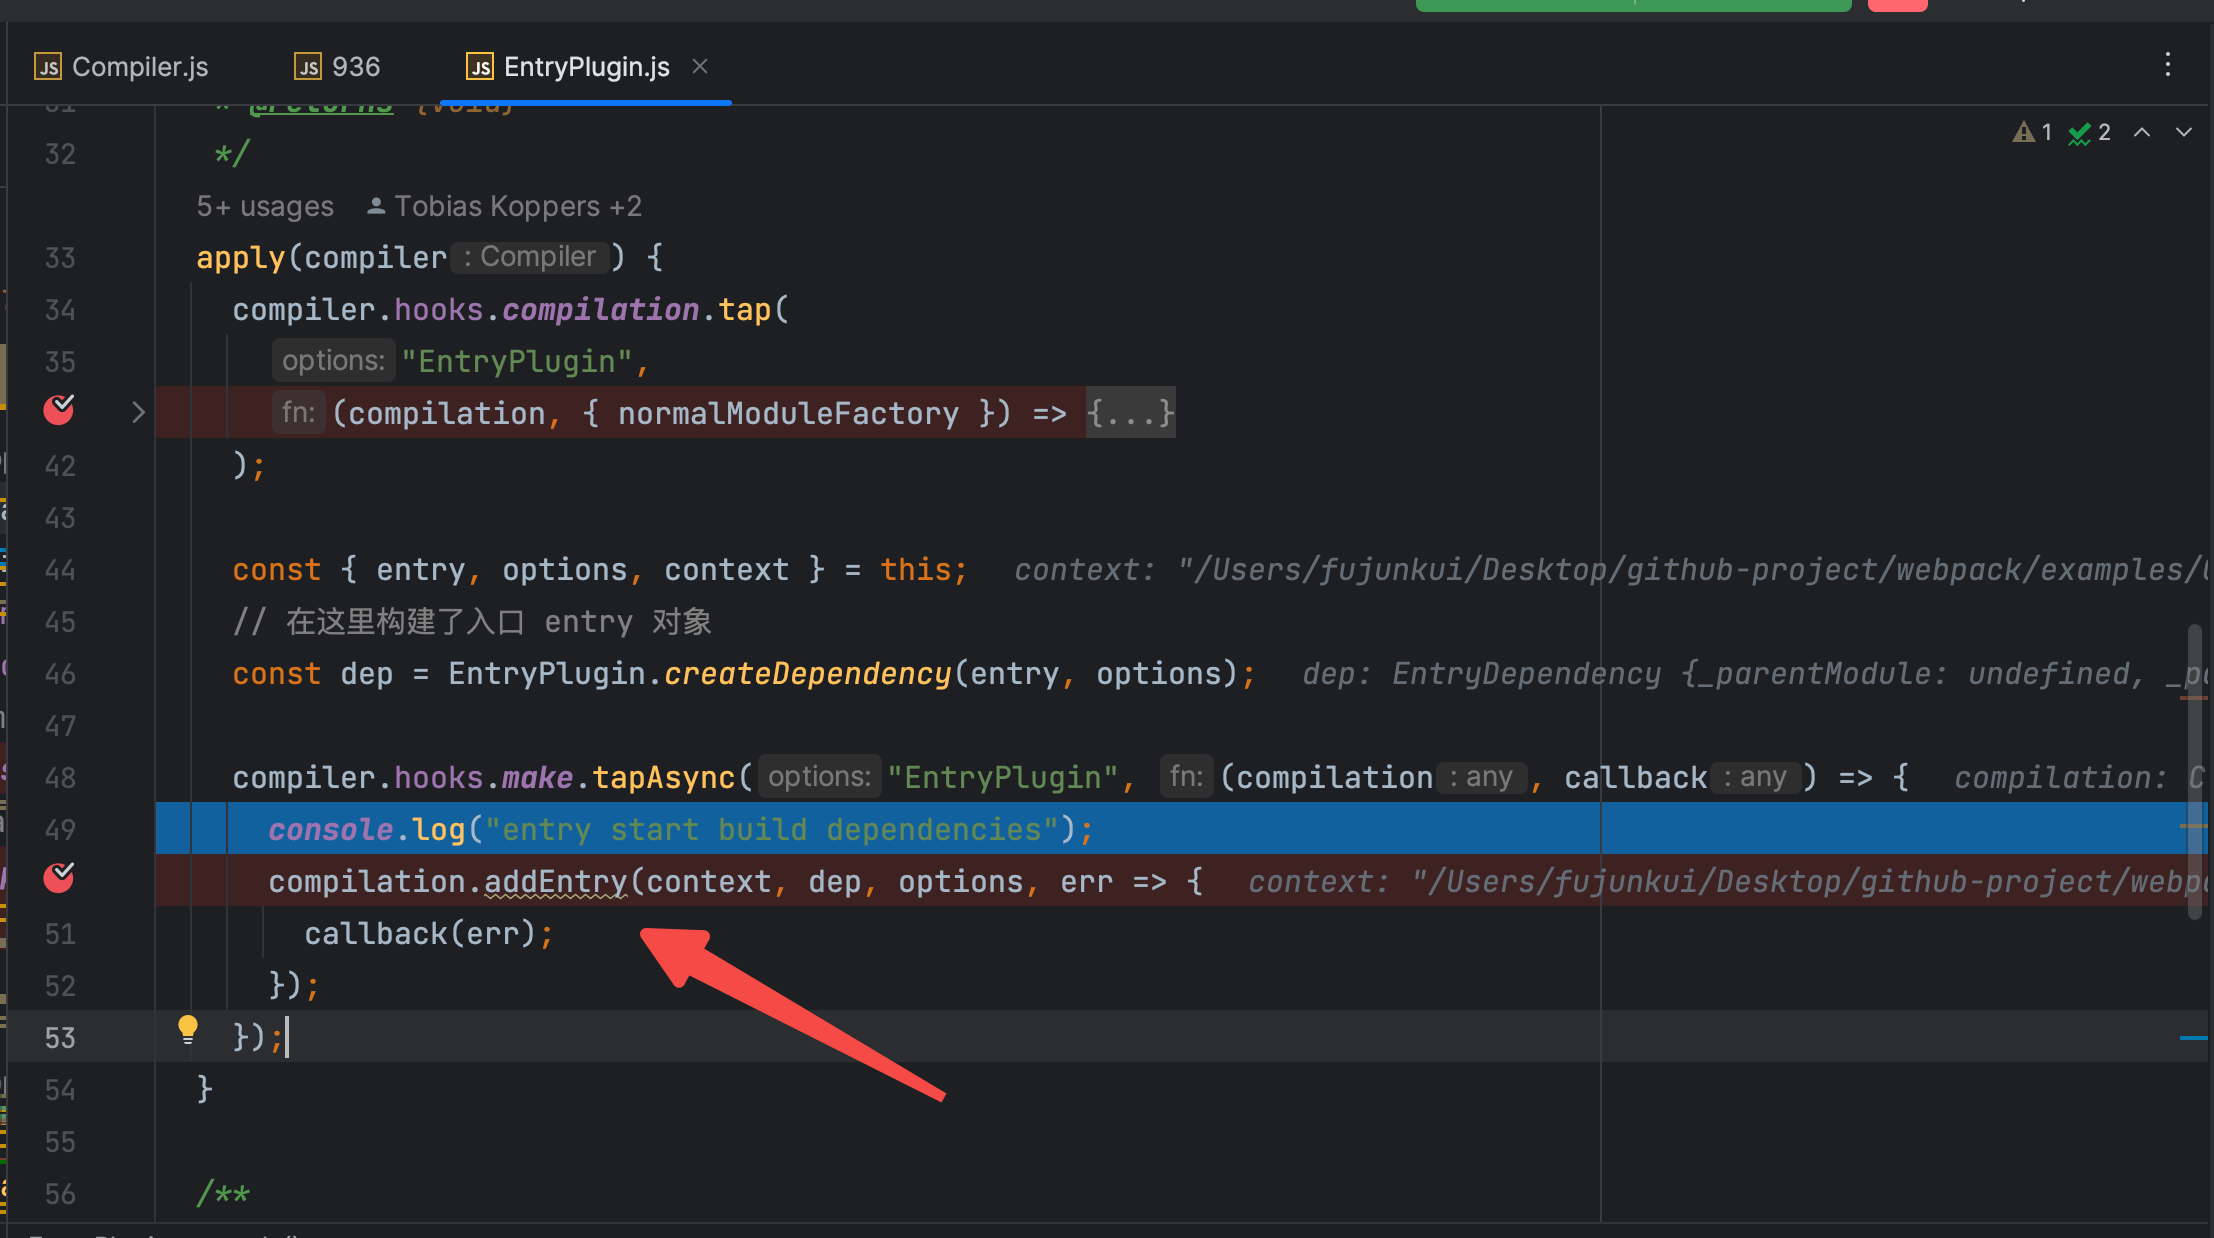Open the 5+ usages link
This screenshot has height=1238, width=2214.
265,206
